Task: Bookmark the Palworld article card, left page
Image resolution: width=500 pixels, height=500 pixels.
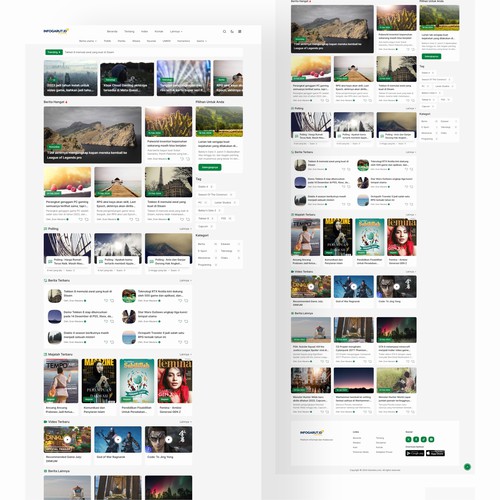Action: tap(188, 159)
